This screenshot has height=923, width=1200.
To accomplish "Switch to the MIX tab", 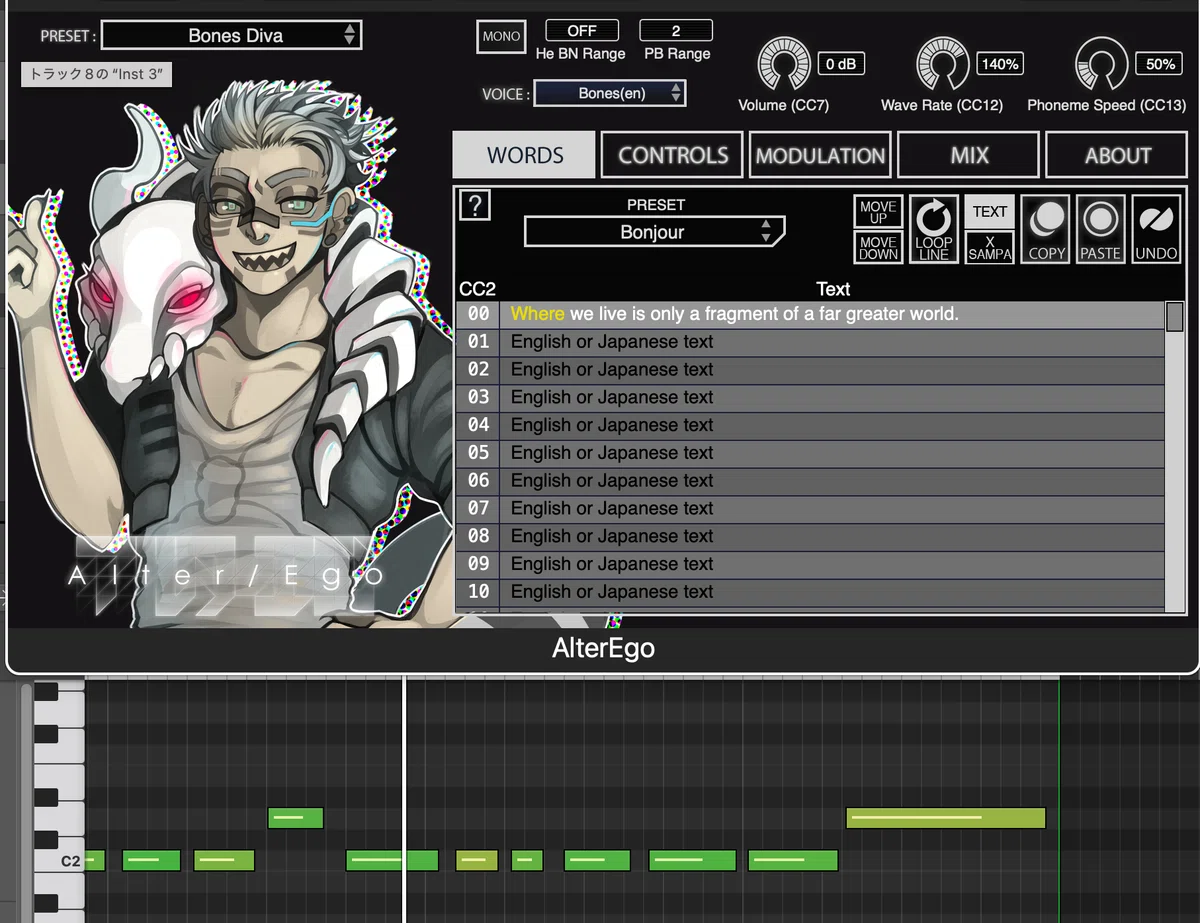I will pyautogui.click(x=969, y=155).
